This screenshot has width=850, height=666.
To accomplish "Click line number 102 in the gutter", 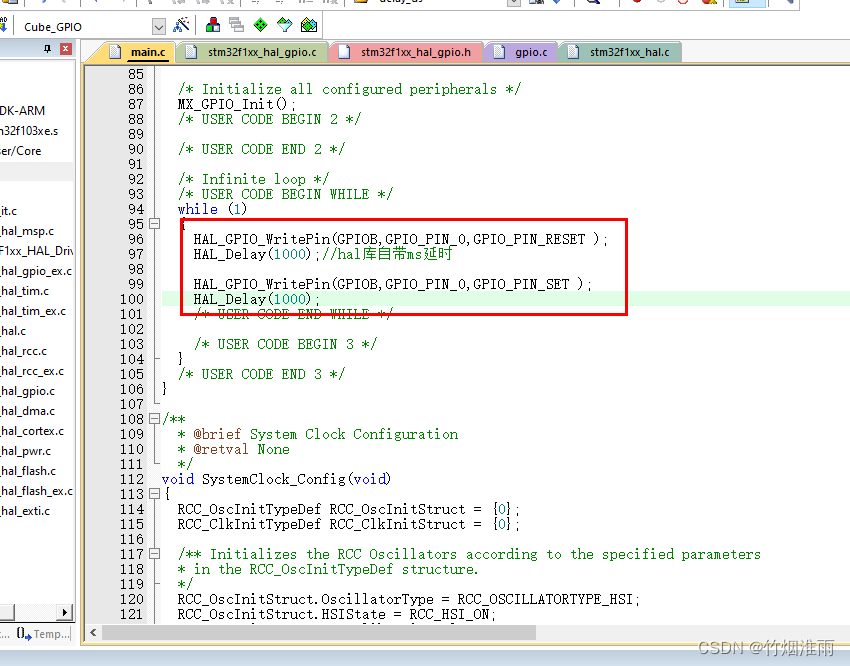I will pos(132,329).
